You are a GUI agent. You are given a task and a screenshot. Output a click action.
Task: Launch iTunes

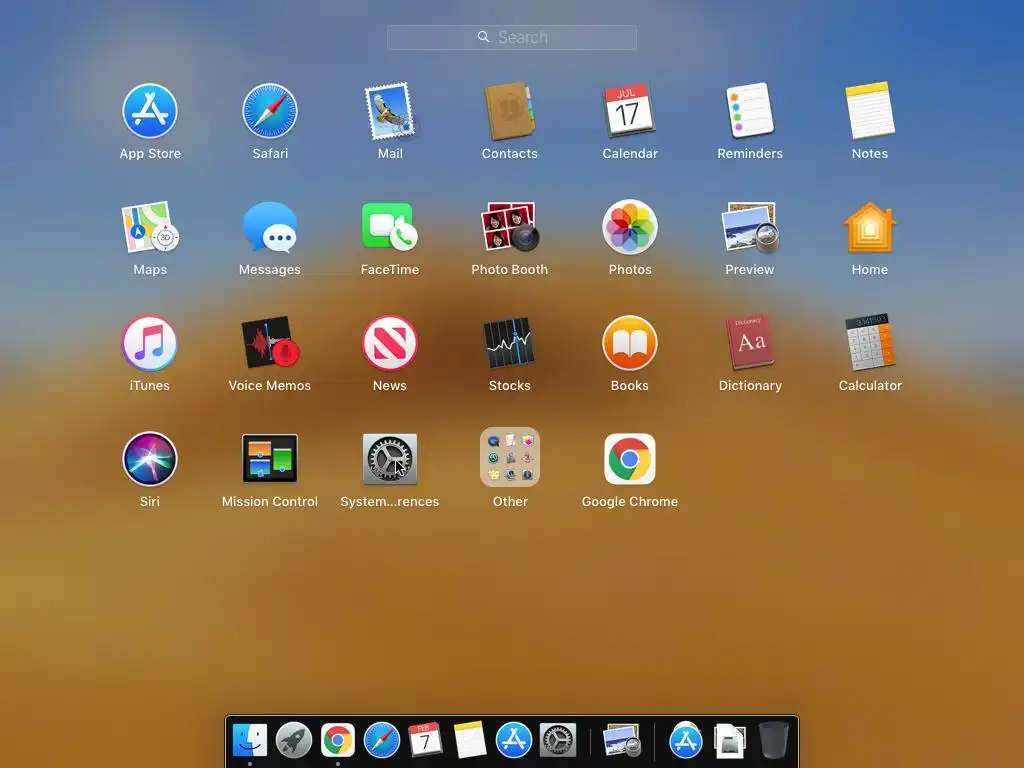pos(150,343)
